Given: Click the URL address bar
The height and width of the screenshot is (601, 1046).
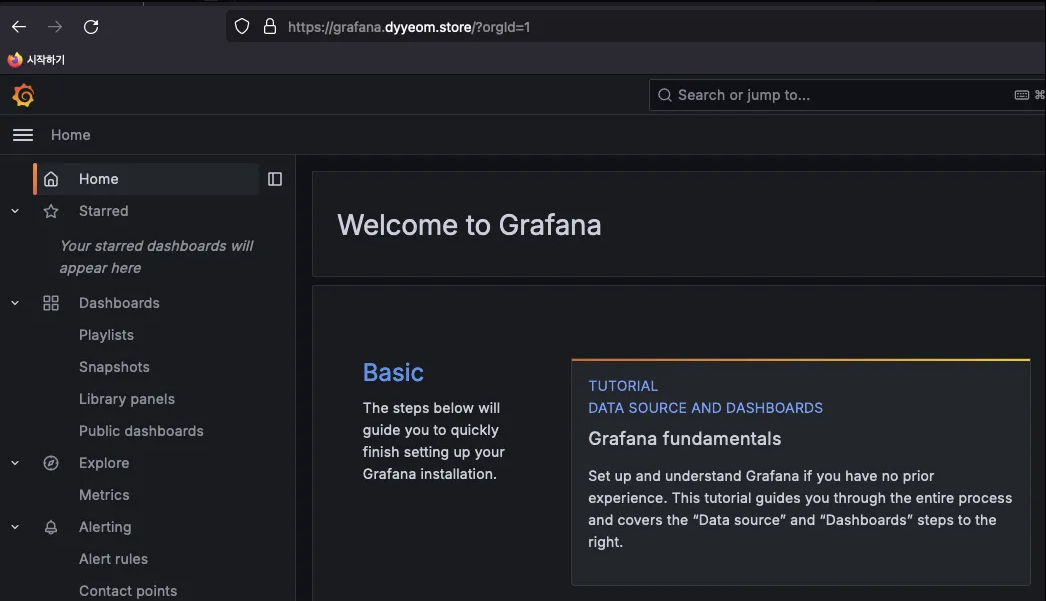Looking at the screenshot, I should [636, 27].
